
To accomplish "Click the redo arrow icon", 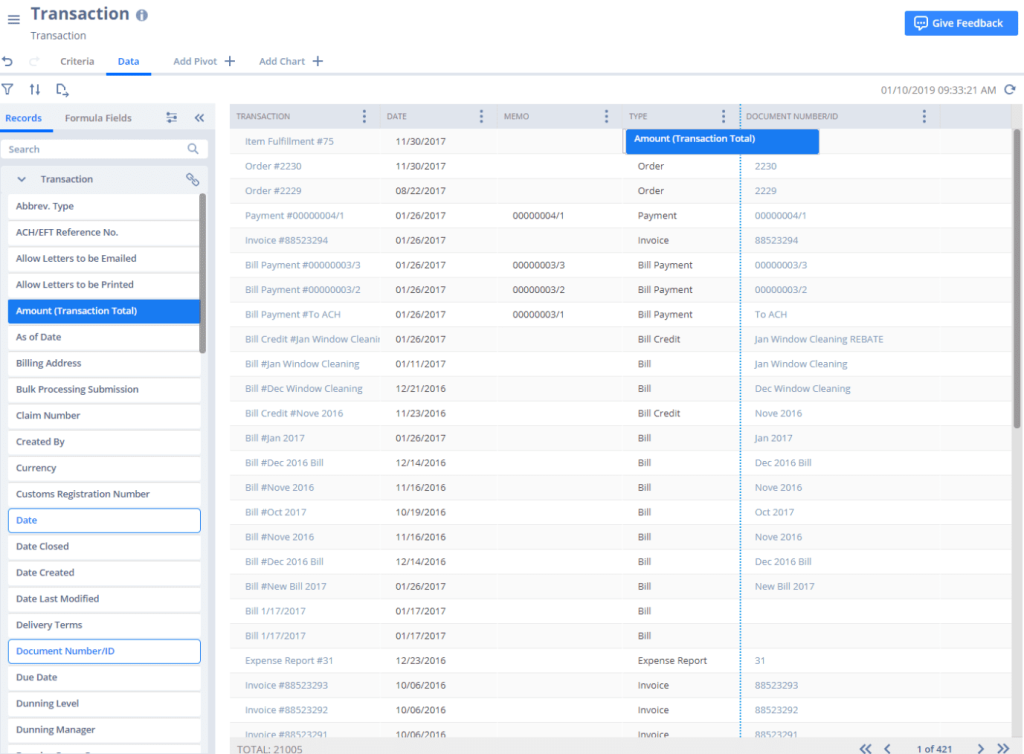I will [x=34, y=61].
